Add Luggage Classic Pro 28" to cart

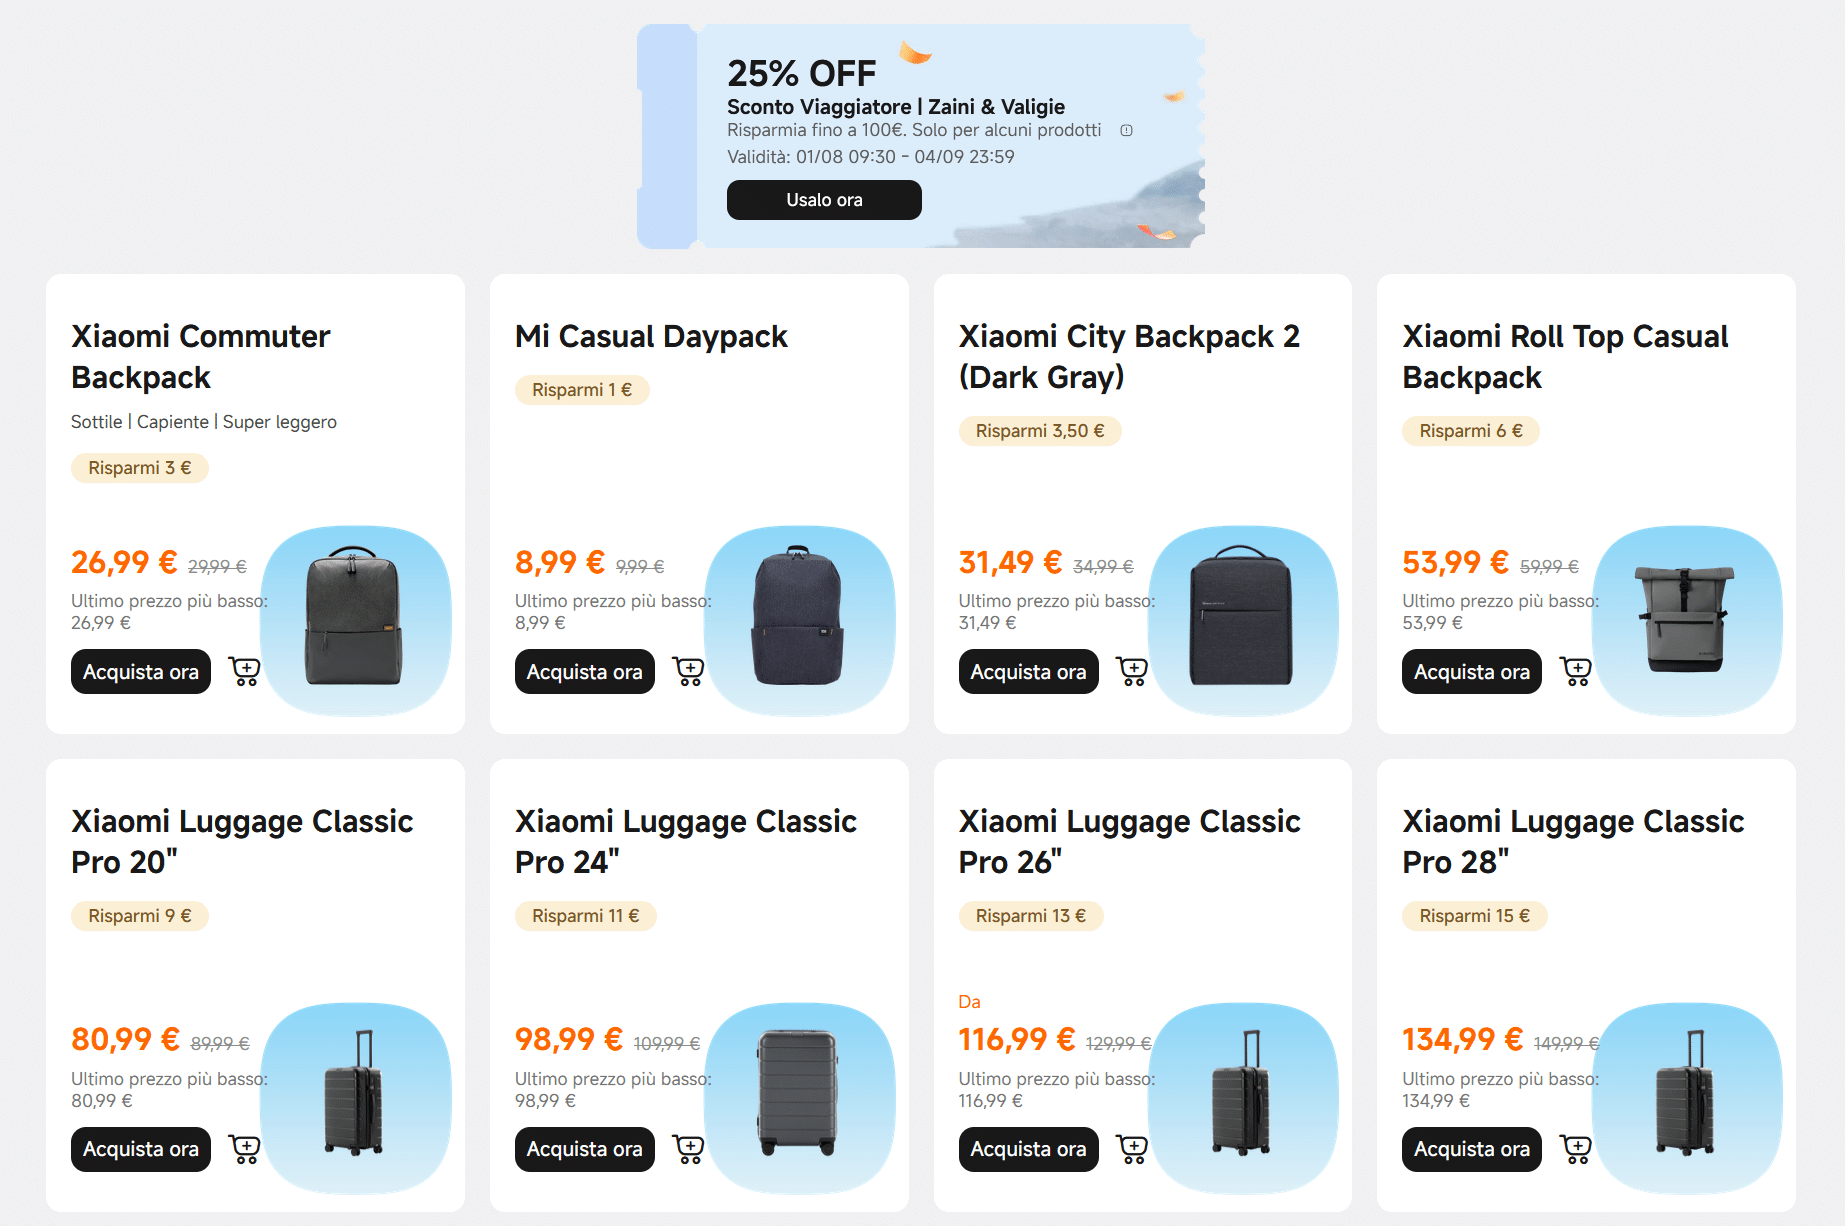(1576, 1149)
